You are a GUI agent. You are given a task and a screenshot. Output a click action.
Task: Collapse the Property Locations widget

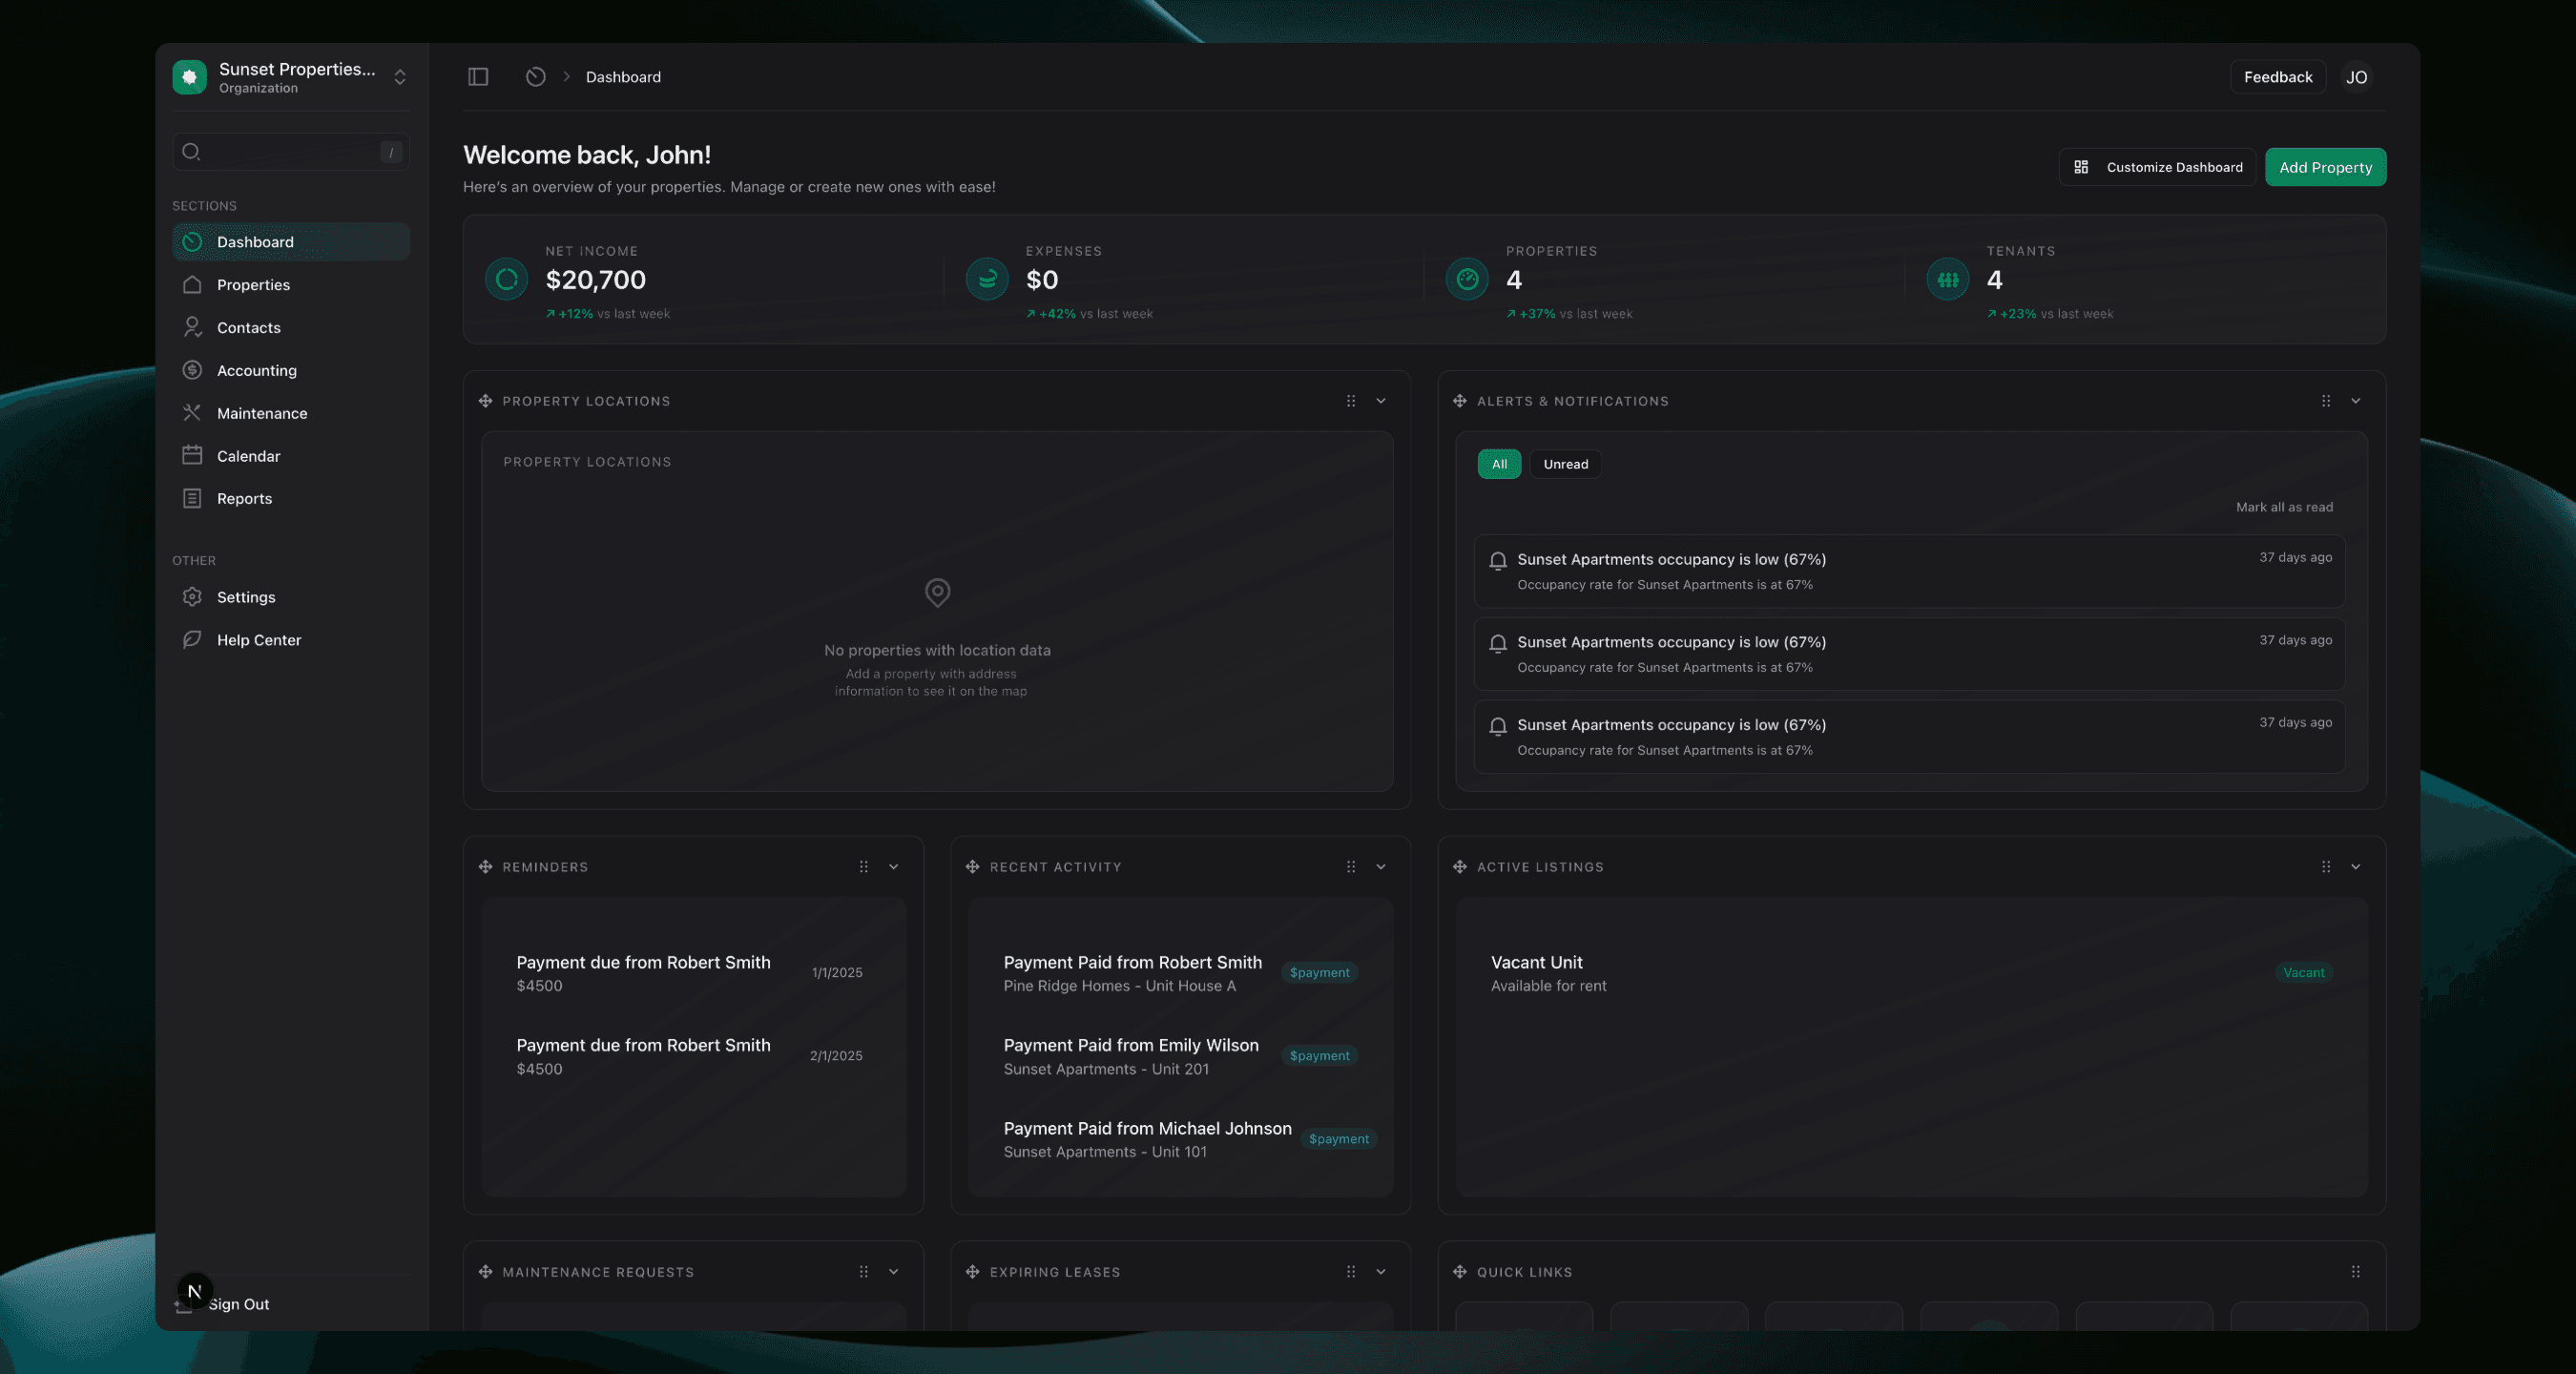(x=1381, y=401)
